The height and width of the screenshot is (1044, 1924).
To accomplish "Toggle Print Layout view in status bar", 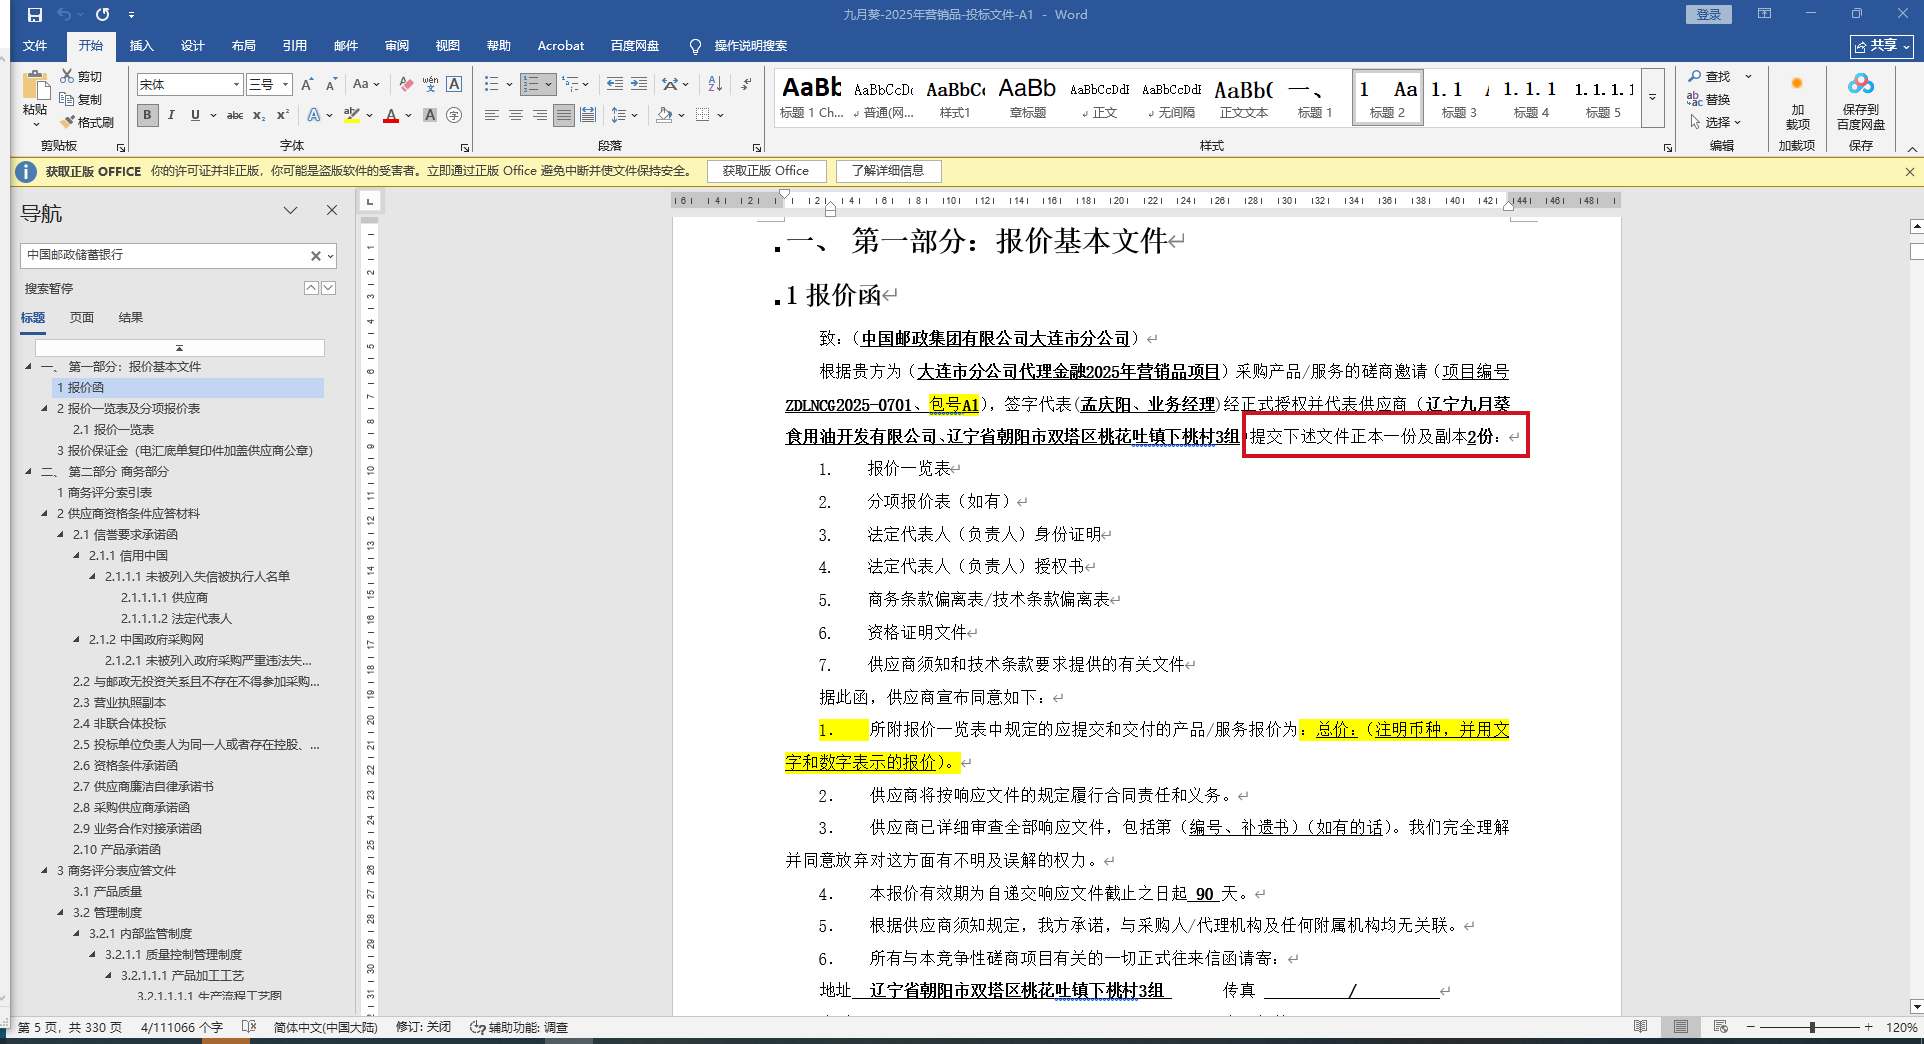I will click(x=1681, y=1027).
